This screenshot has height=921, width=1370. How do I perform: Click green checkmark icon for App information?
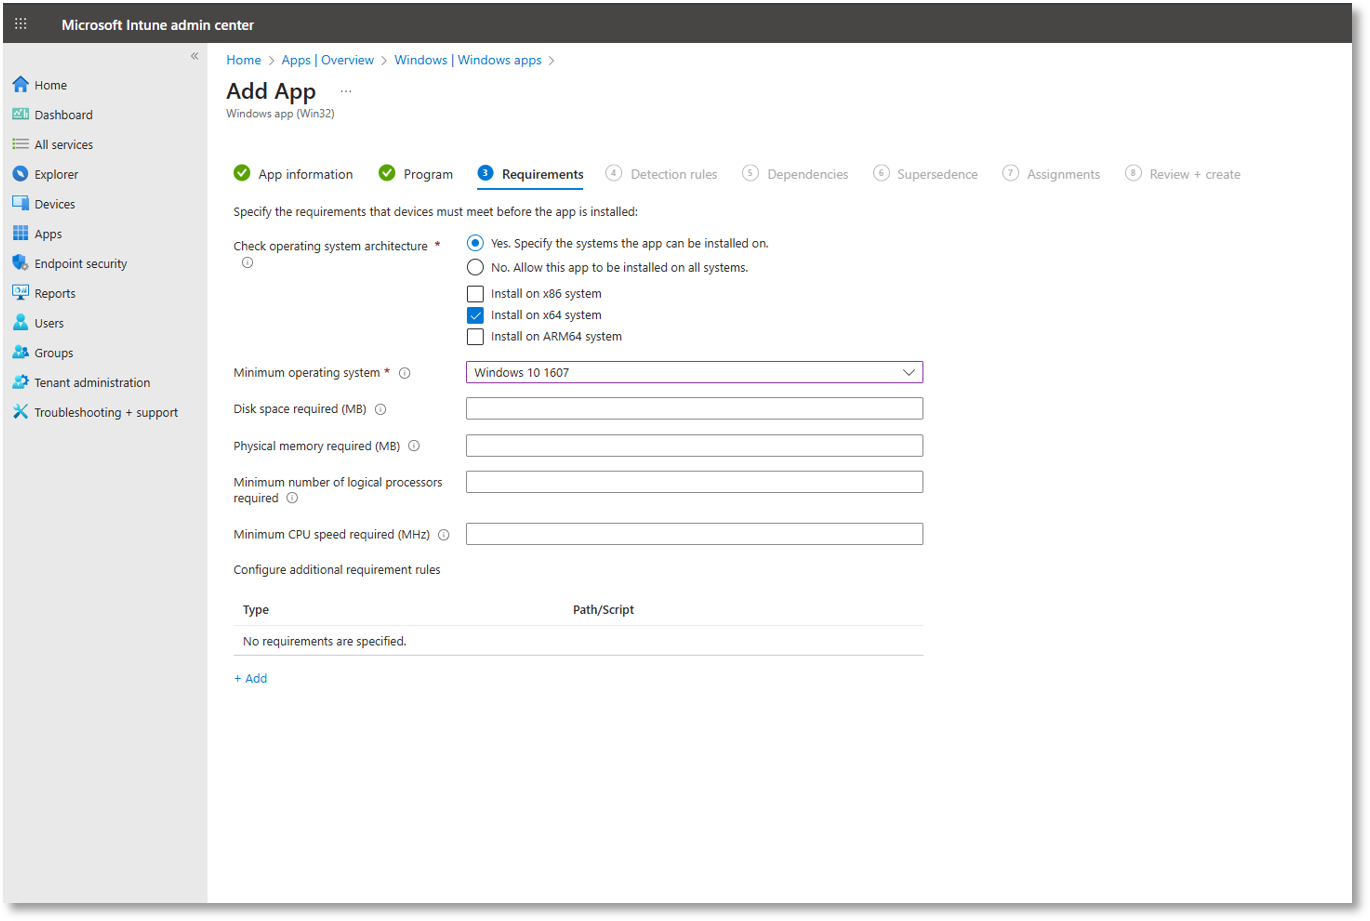coord(242,173)
